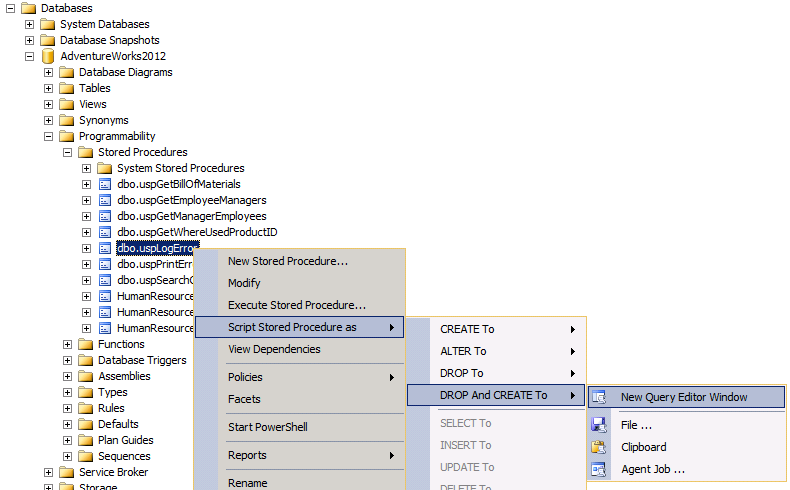Collapse the AdventureWorks2012 database node
The height and width of the screenshot is (490, 790).
(x=30, y=56)
